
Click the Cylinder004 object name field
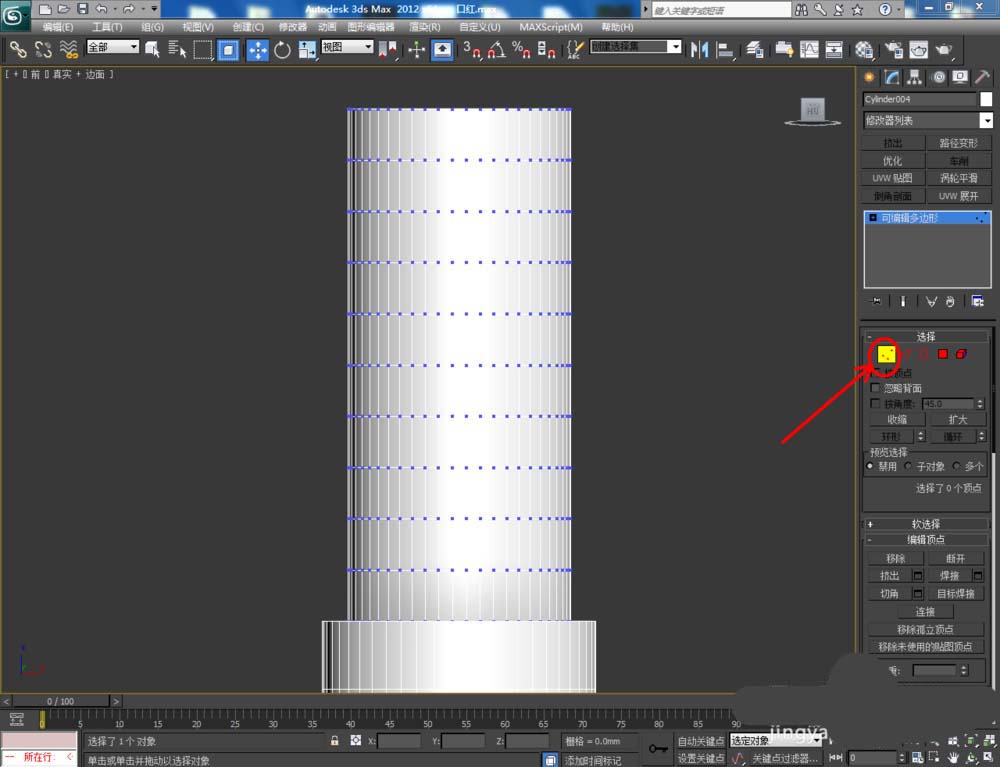pyautogui.click(x=919, y=99)
